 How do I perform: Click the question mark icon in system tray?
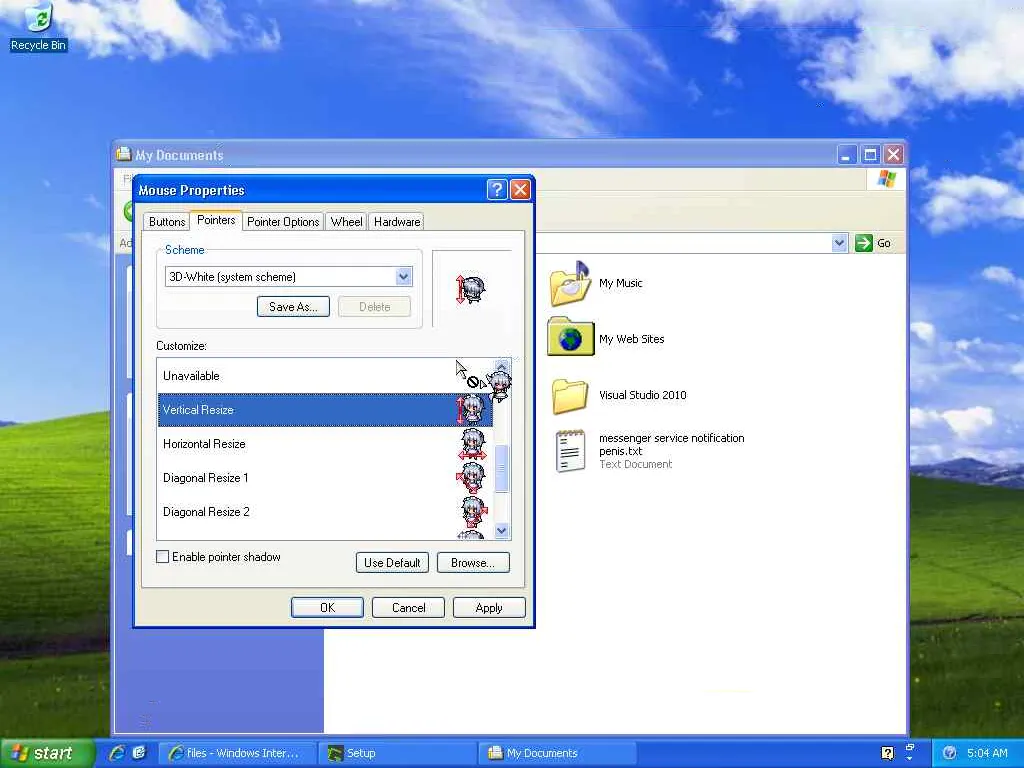tap(887, 753)
